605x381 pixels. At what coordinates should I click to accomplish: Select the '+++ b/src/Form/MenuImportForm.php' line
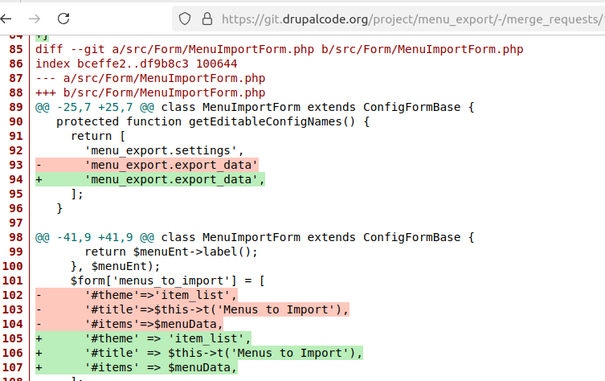150,93
